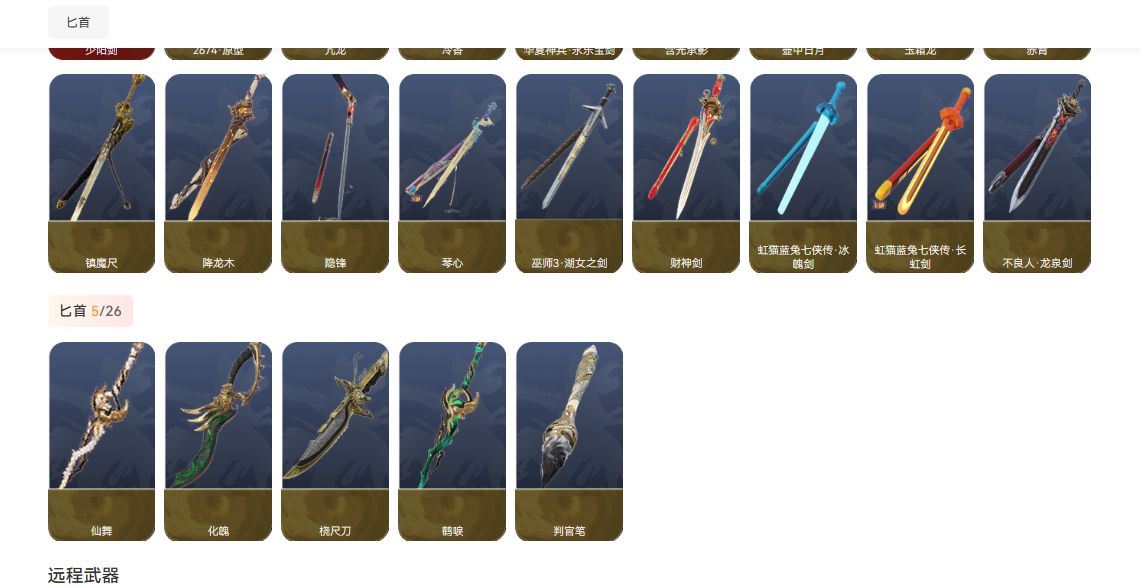The image size is (1140, 587).
Task: Open the orange 长虹剑 card
Action: point(920,173)
